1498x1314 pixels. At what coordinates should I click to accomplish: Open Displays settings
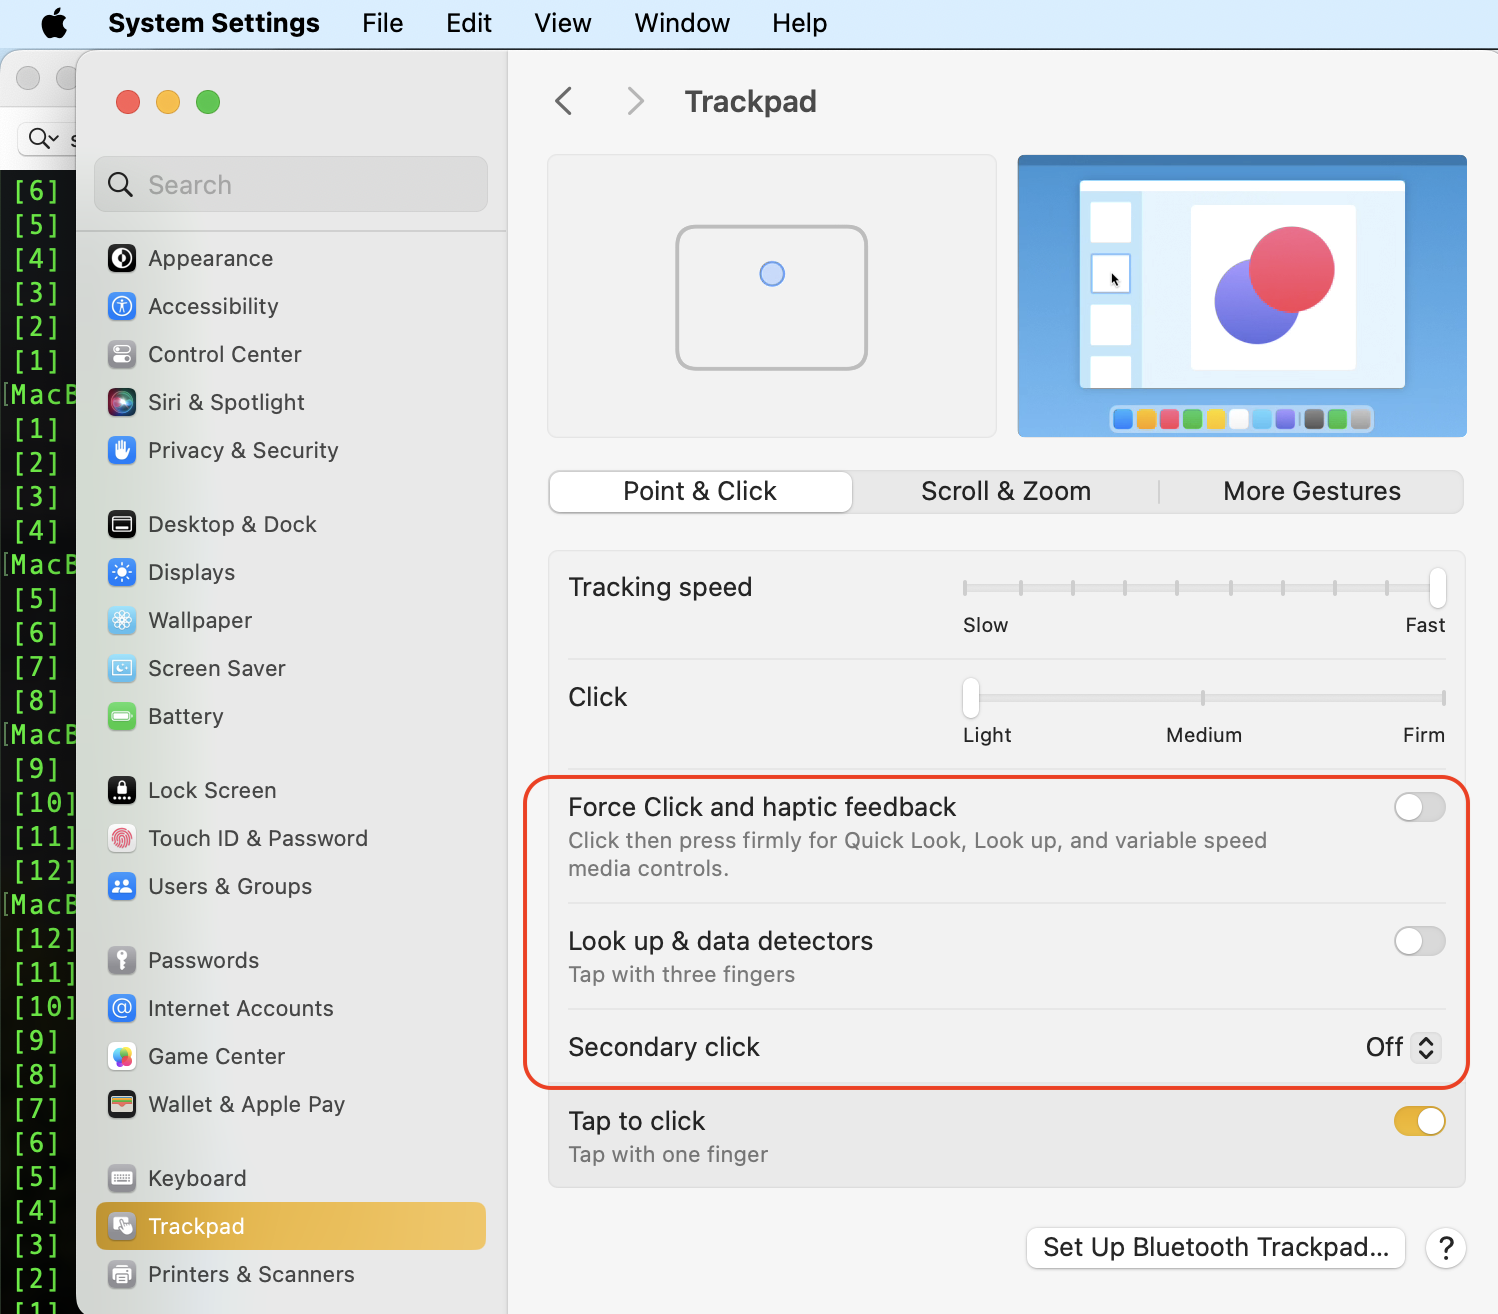[192, 572]
